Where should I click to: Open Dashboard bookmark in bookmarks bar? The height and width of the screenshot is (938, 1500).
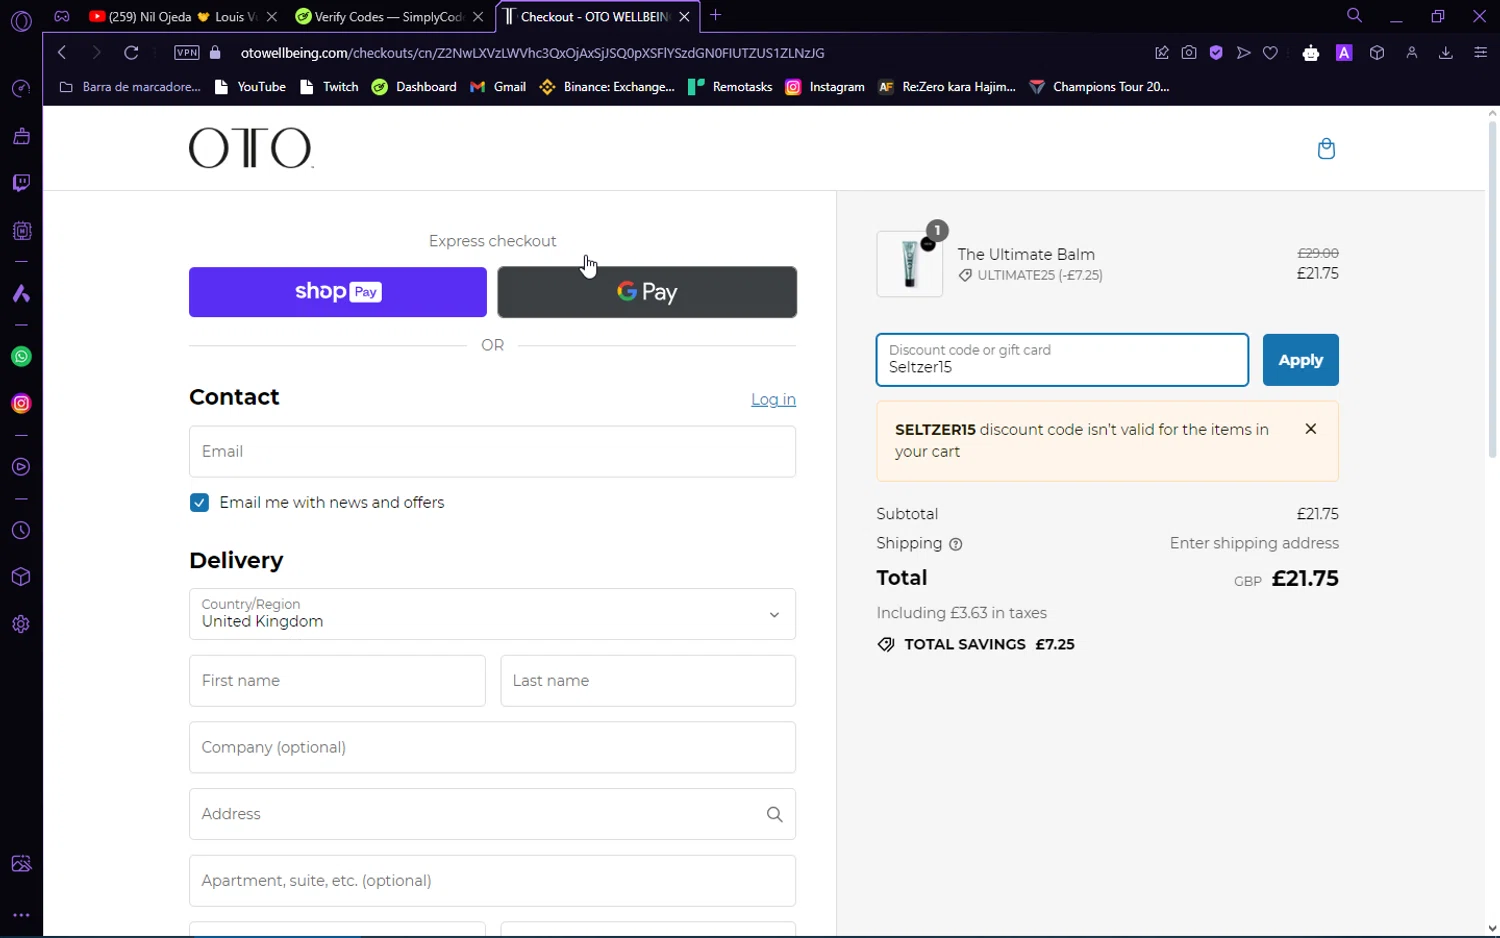click(x=414, y=87)
